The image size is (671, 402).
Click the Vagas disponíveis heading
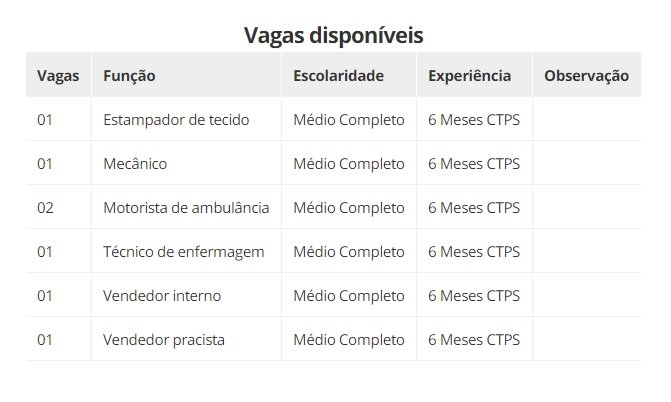(333, 35)
